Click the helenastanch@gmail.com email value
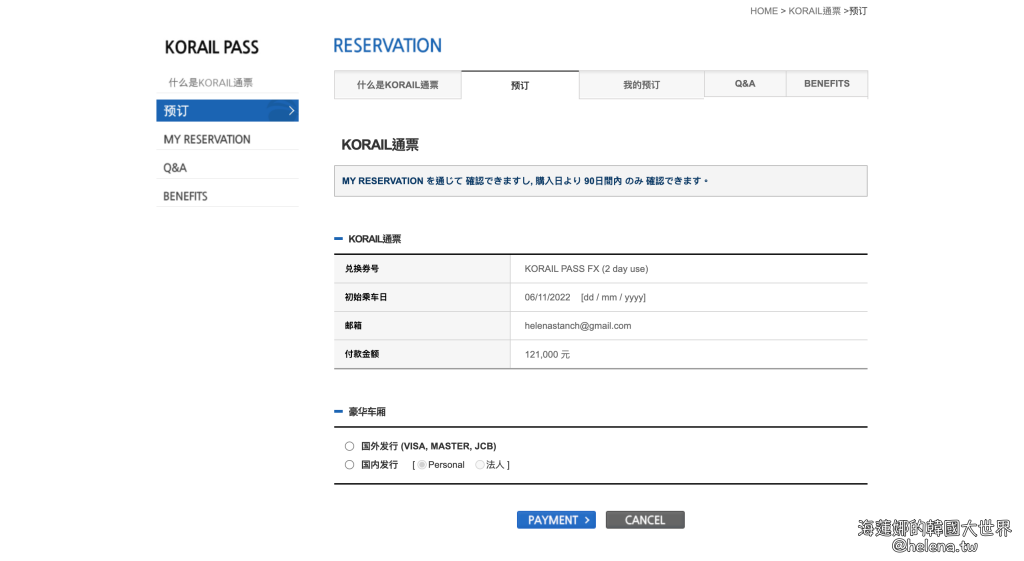 577,326
